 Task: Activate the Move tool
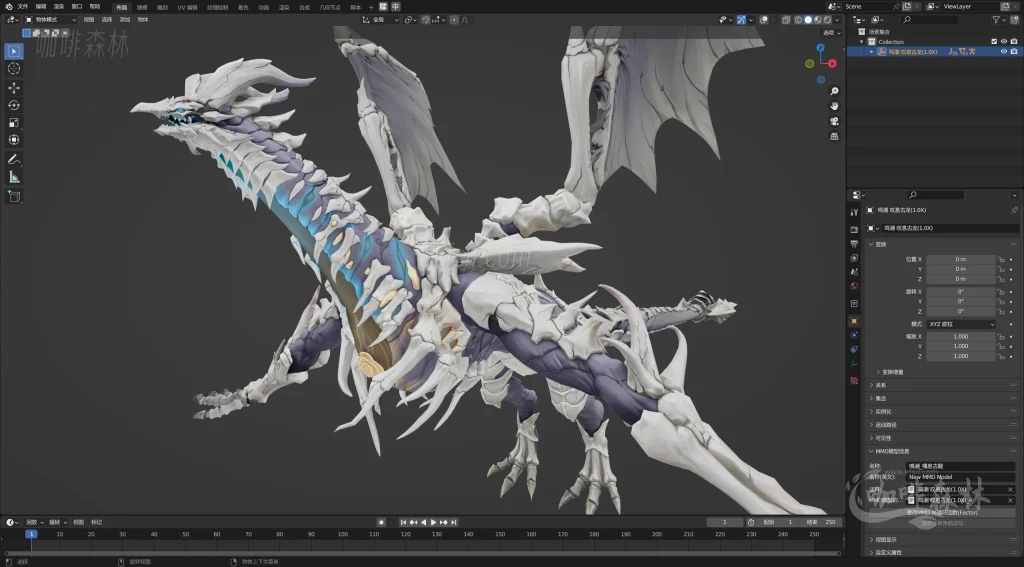coord(14,87)
